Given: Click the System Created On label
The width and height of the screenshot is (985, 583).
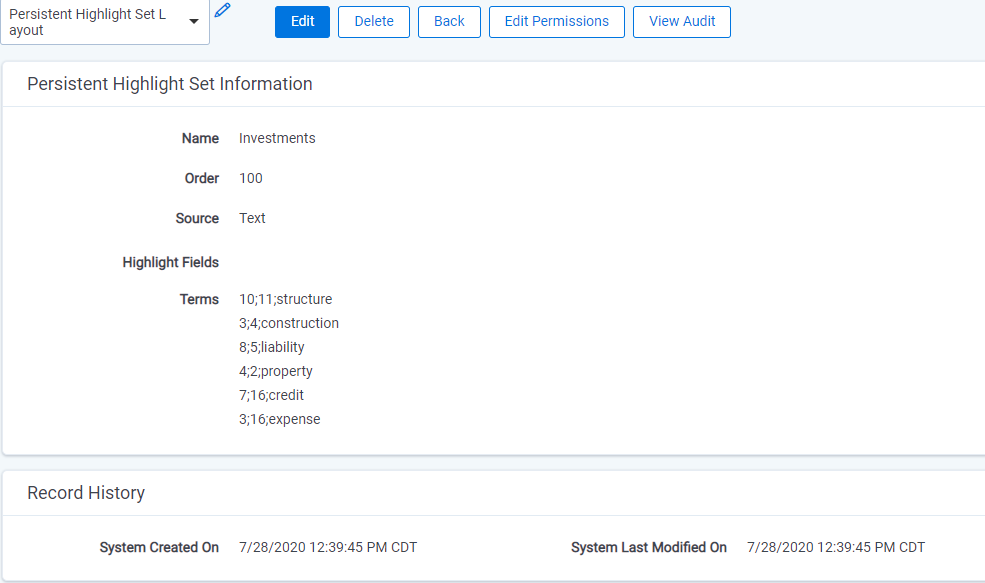Looking at the screenshot, I should point(159,547).
